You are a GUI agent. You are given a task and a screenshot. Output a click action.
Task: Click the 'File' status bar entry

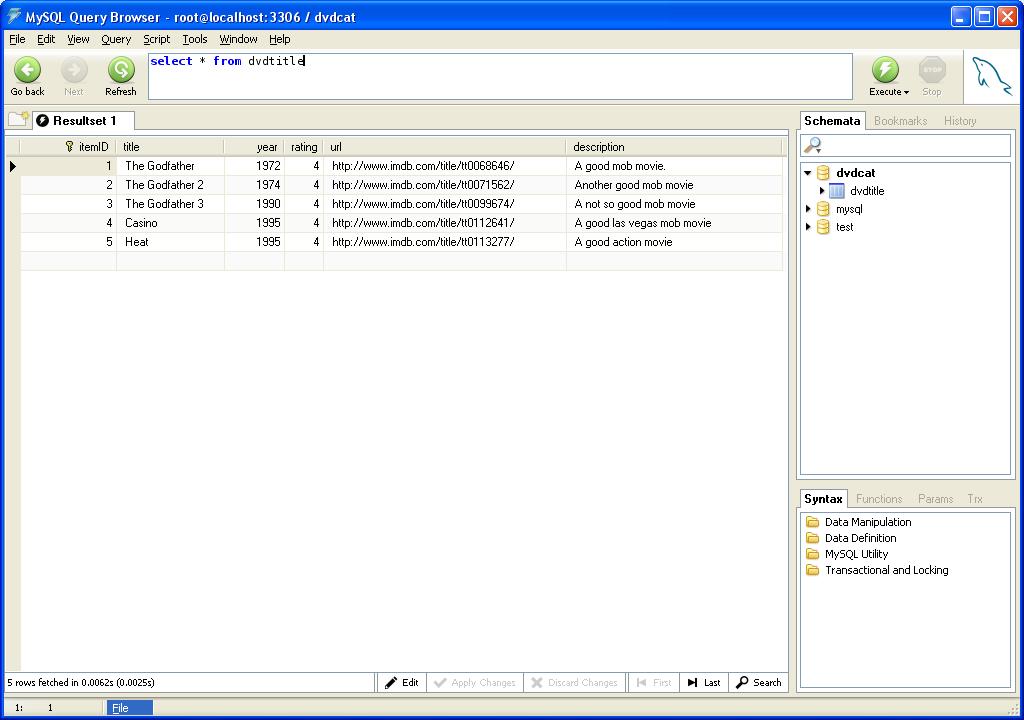point(129,708)
